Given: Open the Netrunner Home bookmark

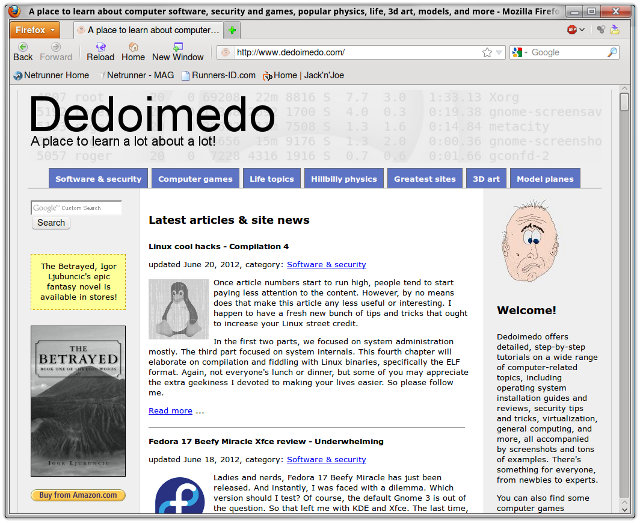Looking at the screenshot, I should point(51,75).
